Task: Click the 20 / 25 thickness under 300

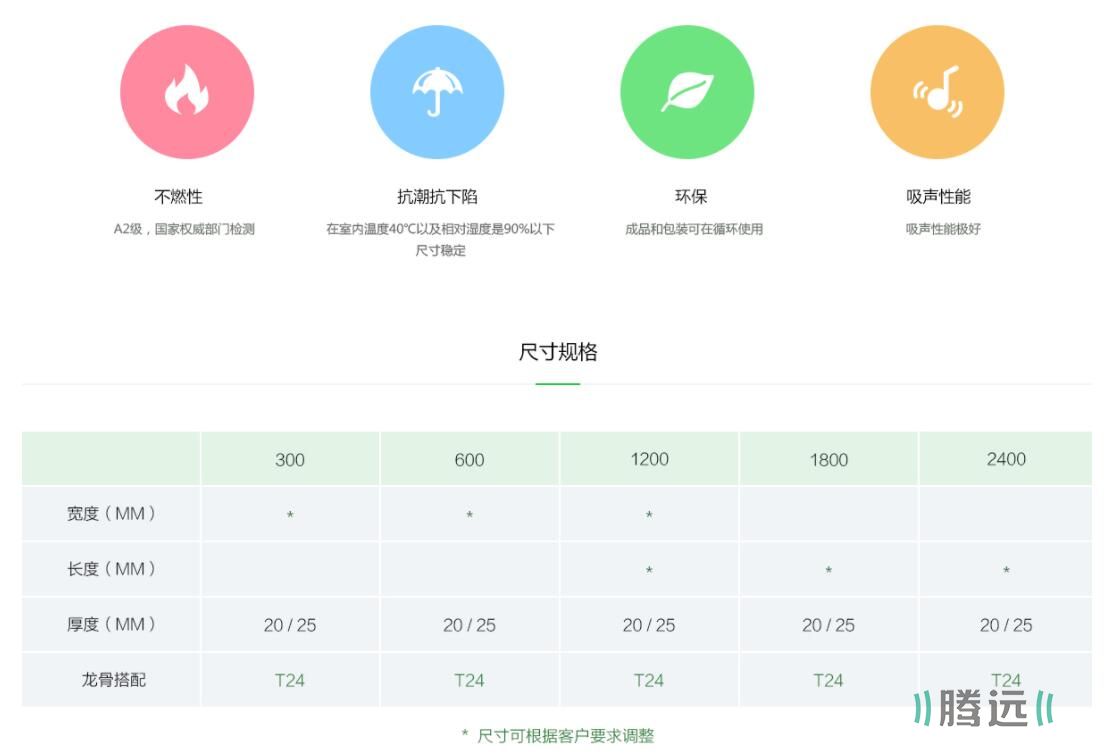Action: point(290,625)
